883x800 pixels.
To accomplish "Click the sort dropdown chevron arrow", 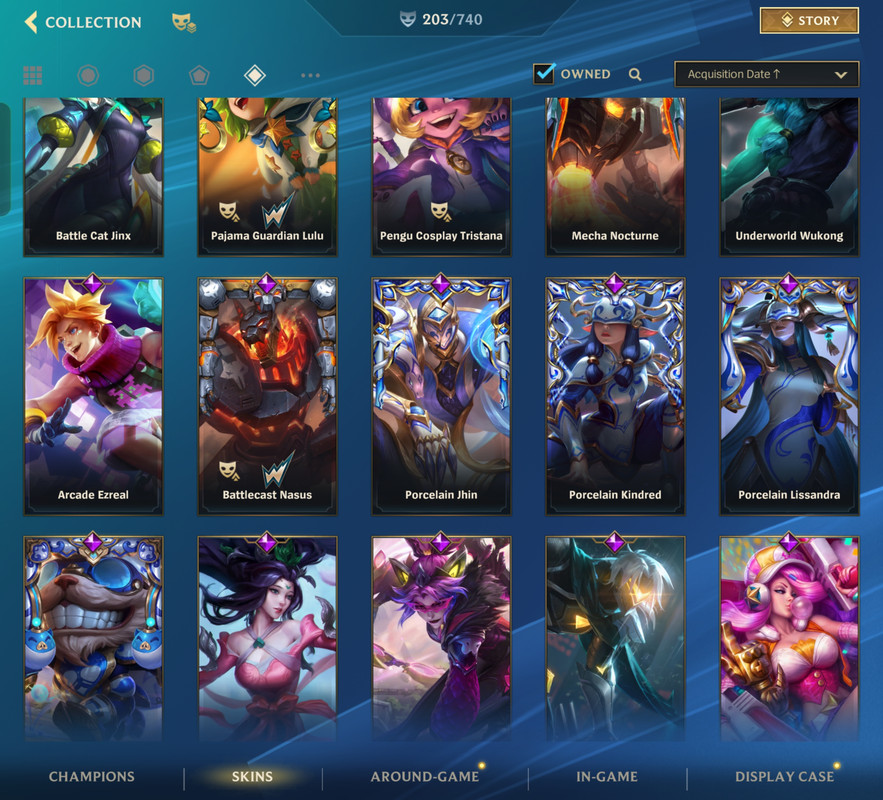I will point(841,75).
